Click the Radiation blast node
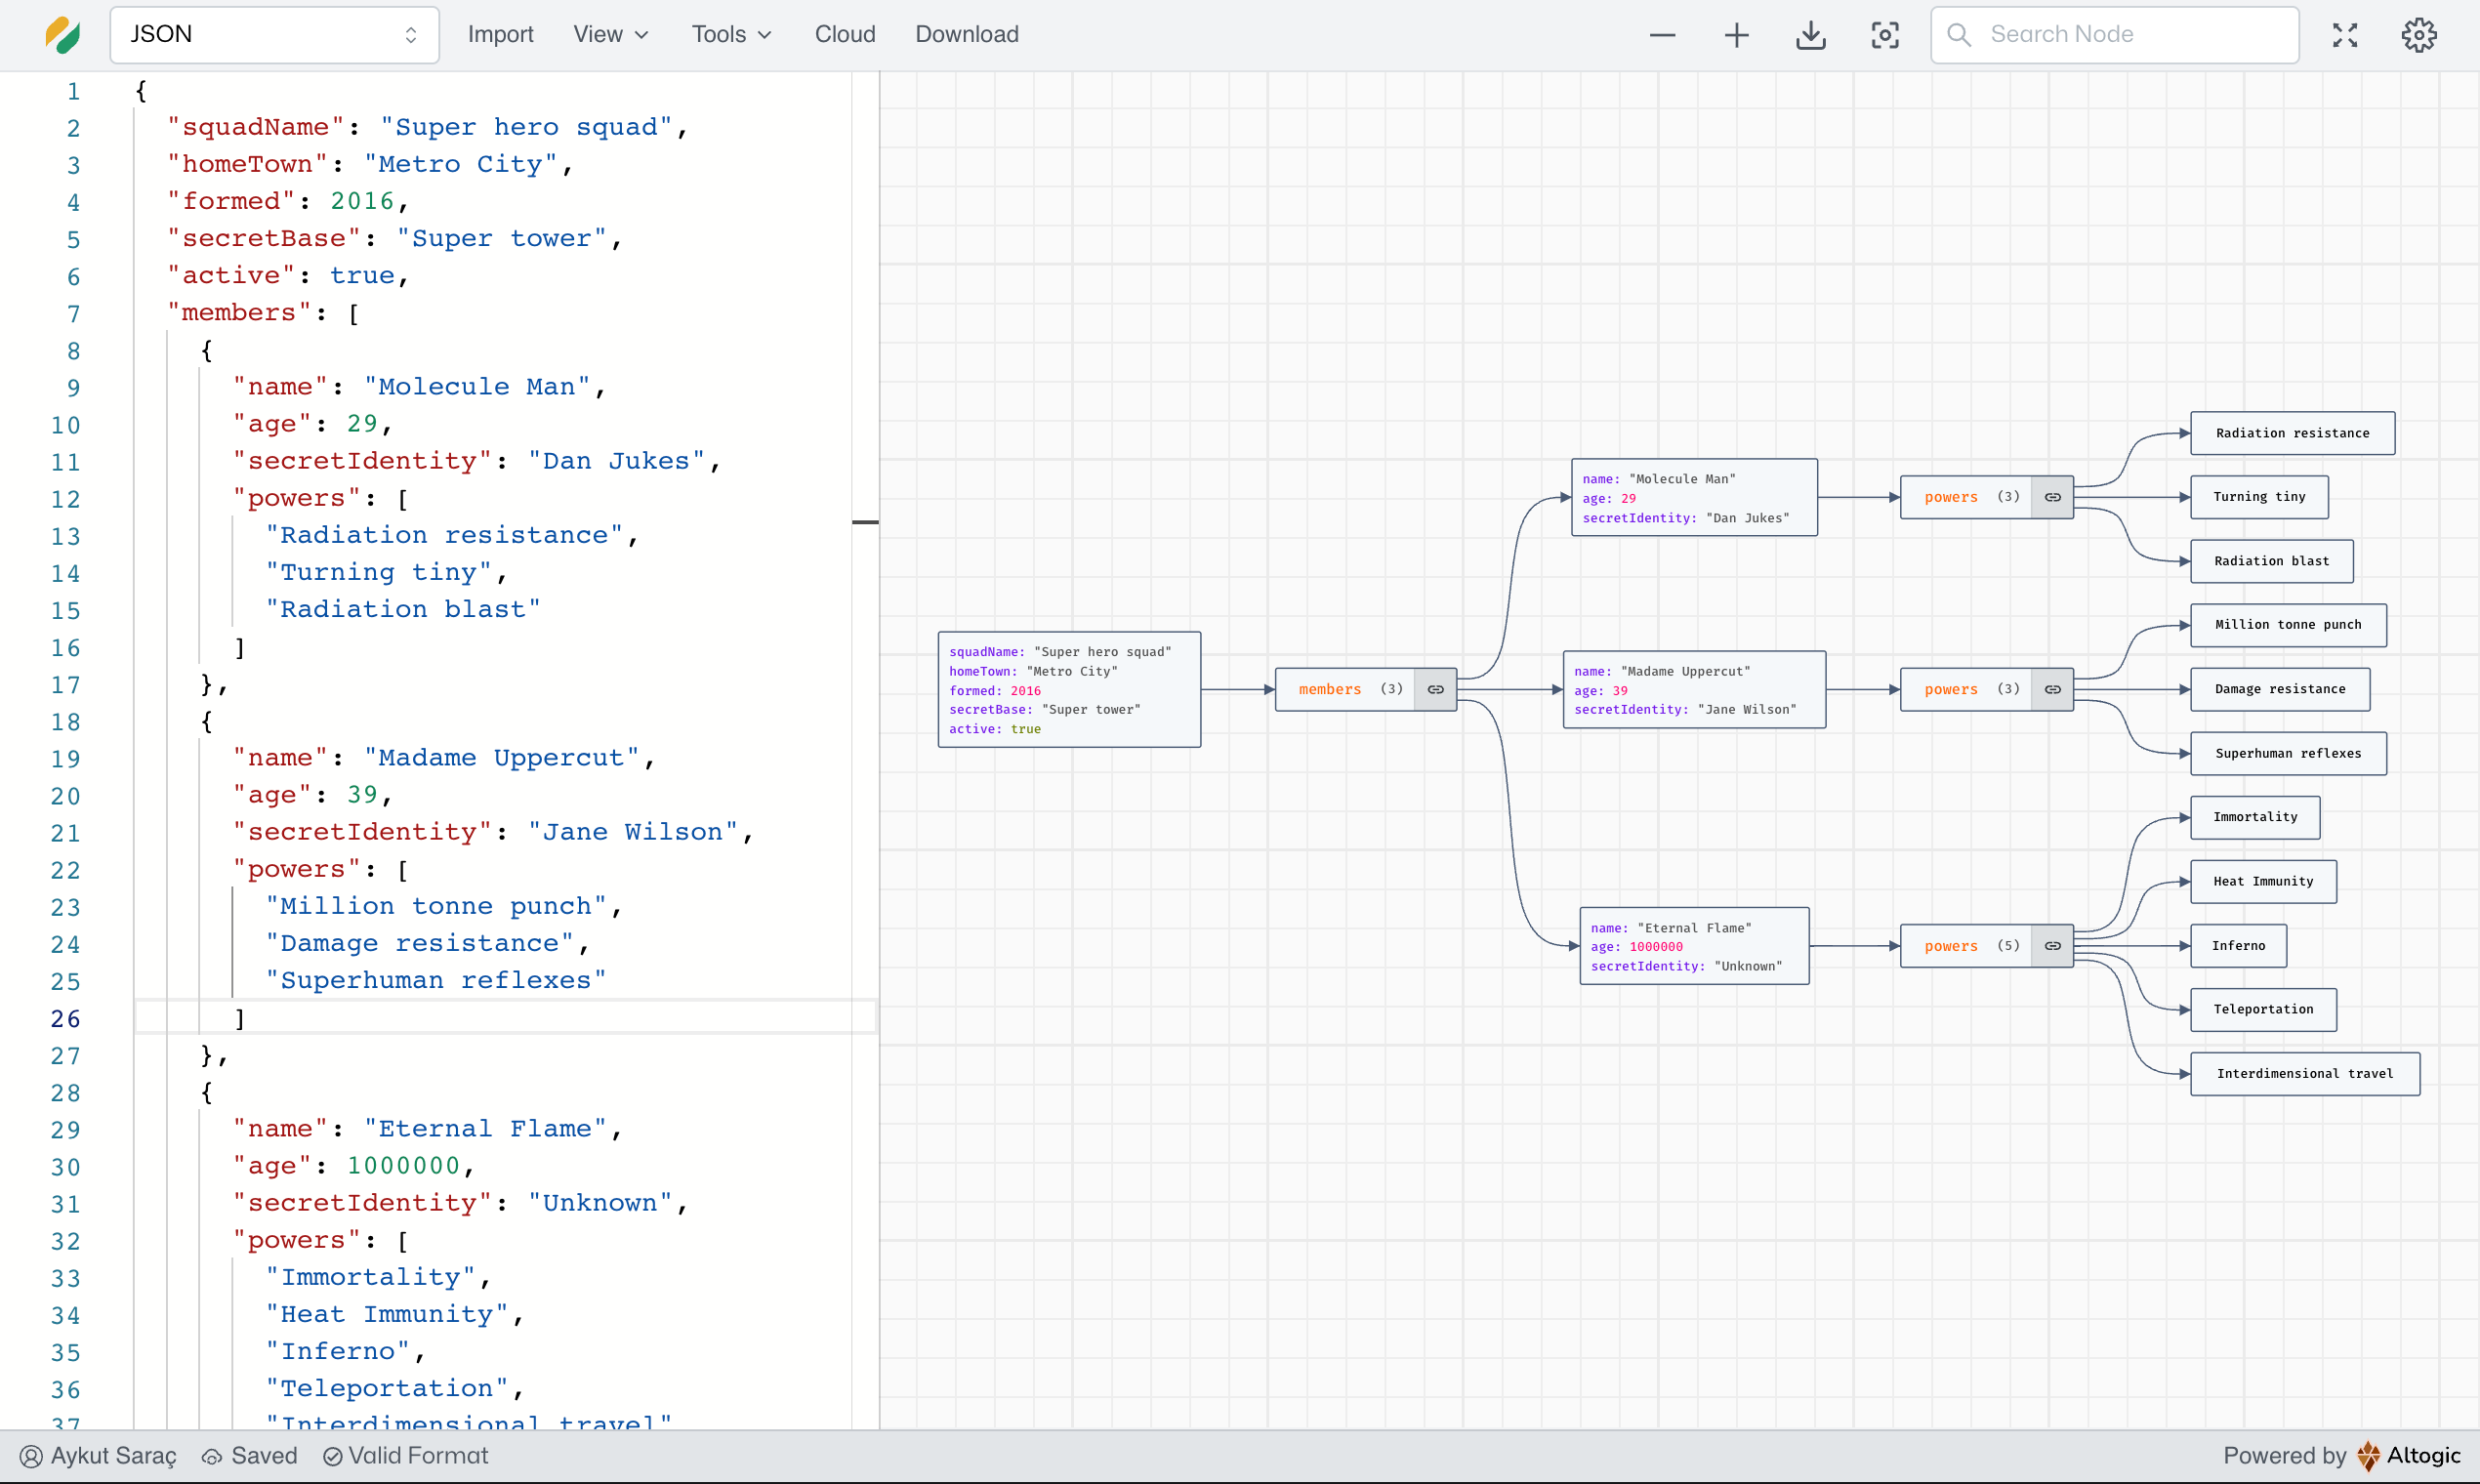The image size is (2480, 1484). [x=2271, y=561]
